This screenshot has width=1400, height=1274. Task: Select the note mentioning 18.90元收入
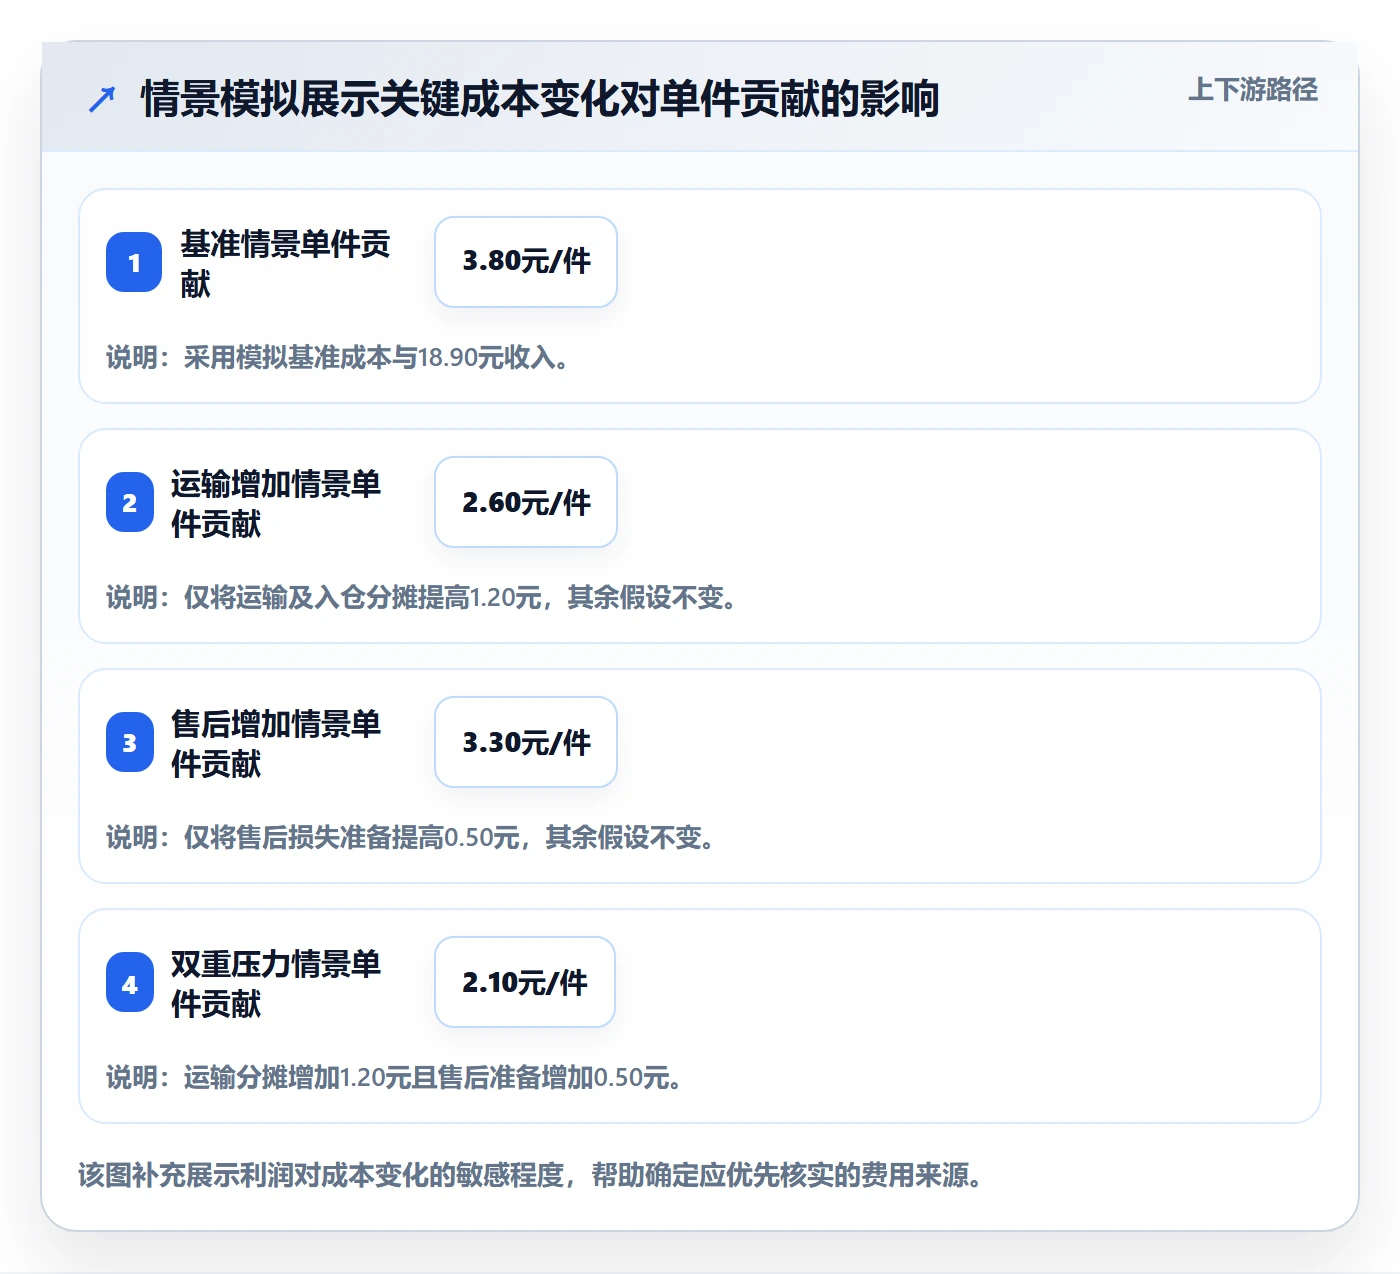click(x=340, y=358)
